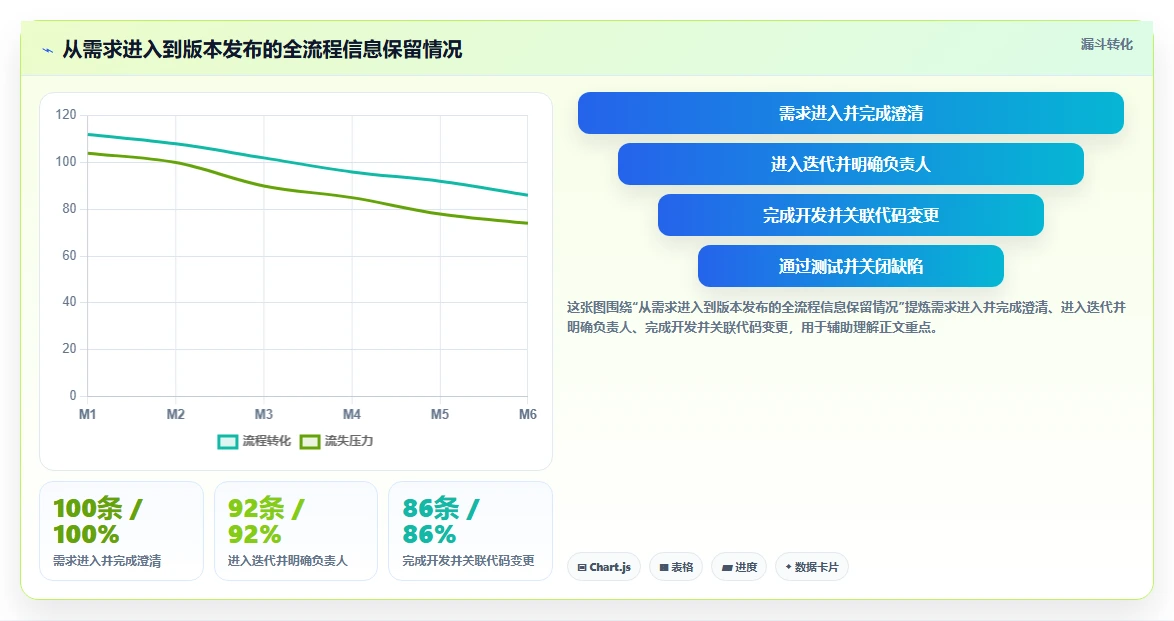
Task: Select the 进入迭代并明确负责人 funnel stage
Action: [x=851, y=164]
